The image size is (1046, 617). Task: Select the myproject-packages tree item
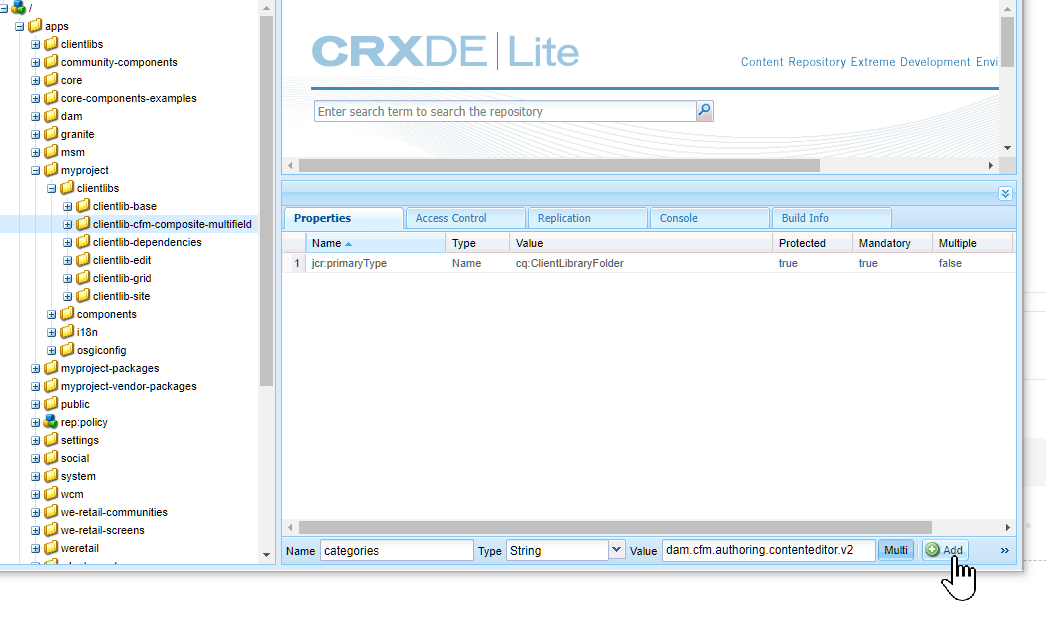(109, 368)
